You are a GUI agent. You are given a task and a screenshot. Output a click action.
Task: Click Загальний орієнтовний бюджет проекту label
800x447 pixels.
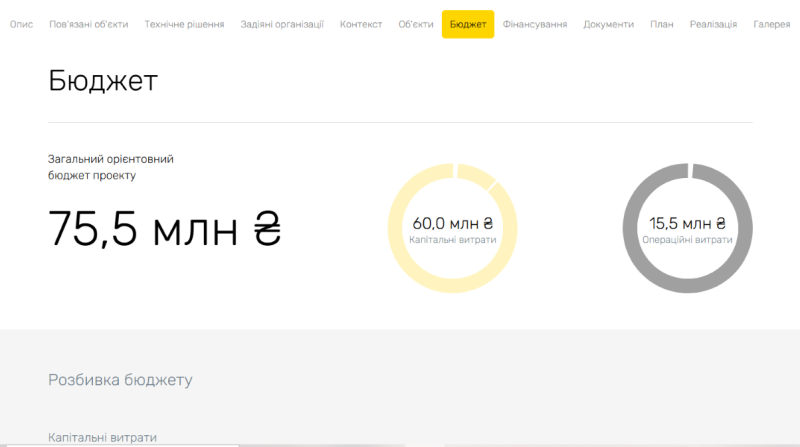tap(111, 167)
